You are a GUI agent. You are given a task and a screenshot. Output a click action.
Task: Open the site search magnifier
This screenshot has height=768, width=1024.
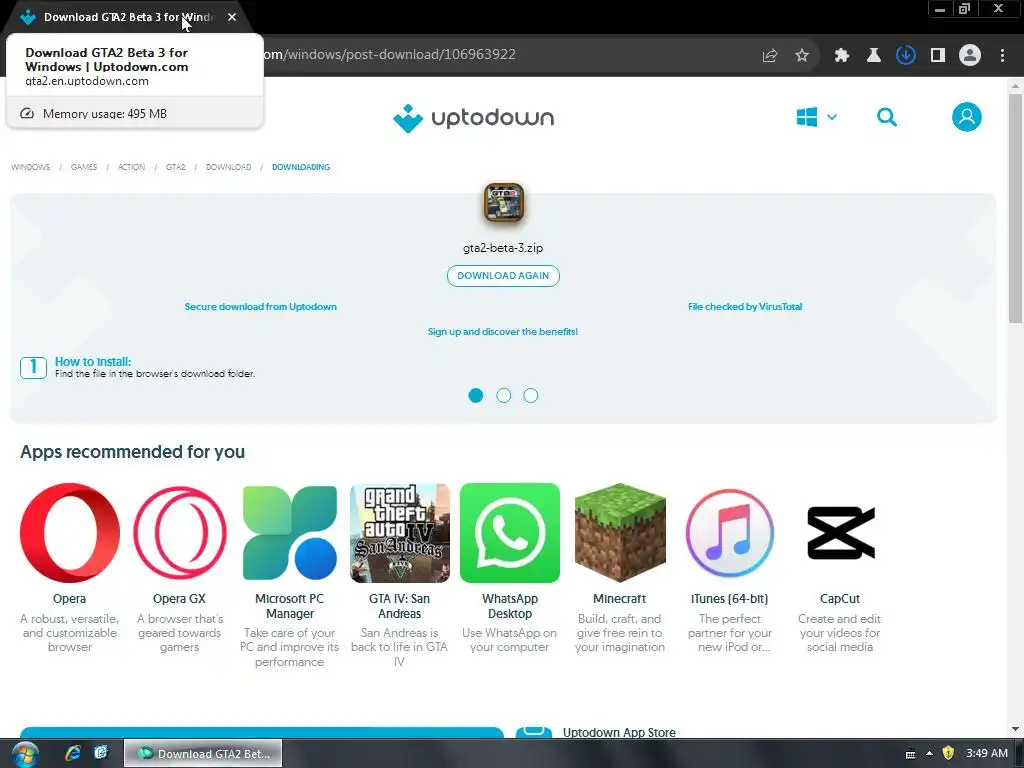click(x=886, y=118)
